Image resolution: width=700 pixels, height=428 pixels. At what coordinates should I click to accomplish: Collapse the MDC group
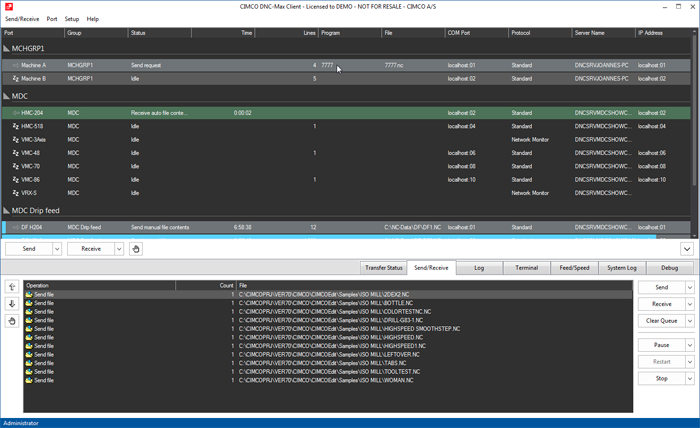pyautogui.click(x=7, y=96)
